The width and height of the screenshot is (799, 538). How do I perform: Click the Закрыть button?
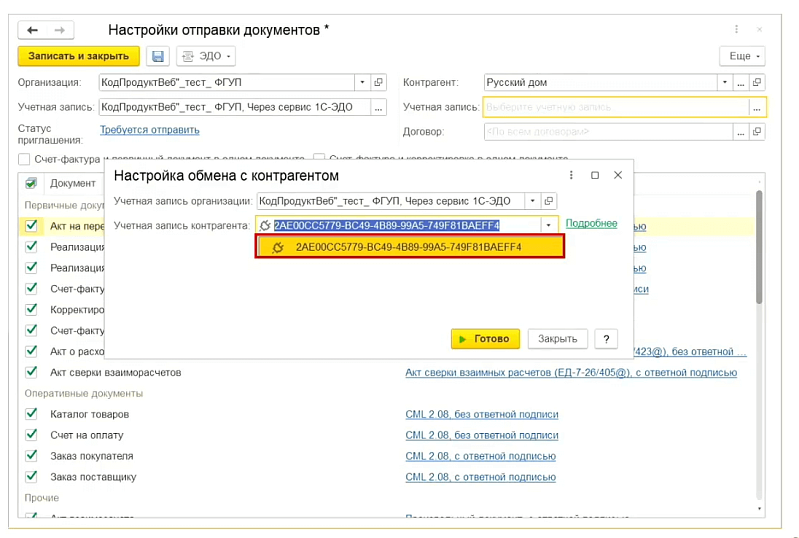point(557,339)
